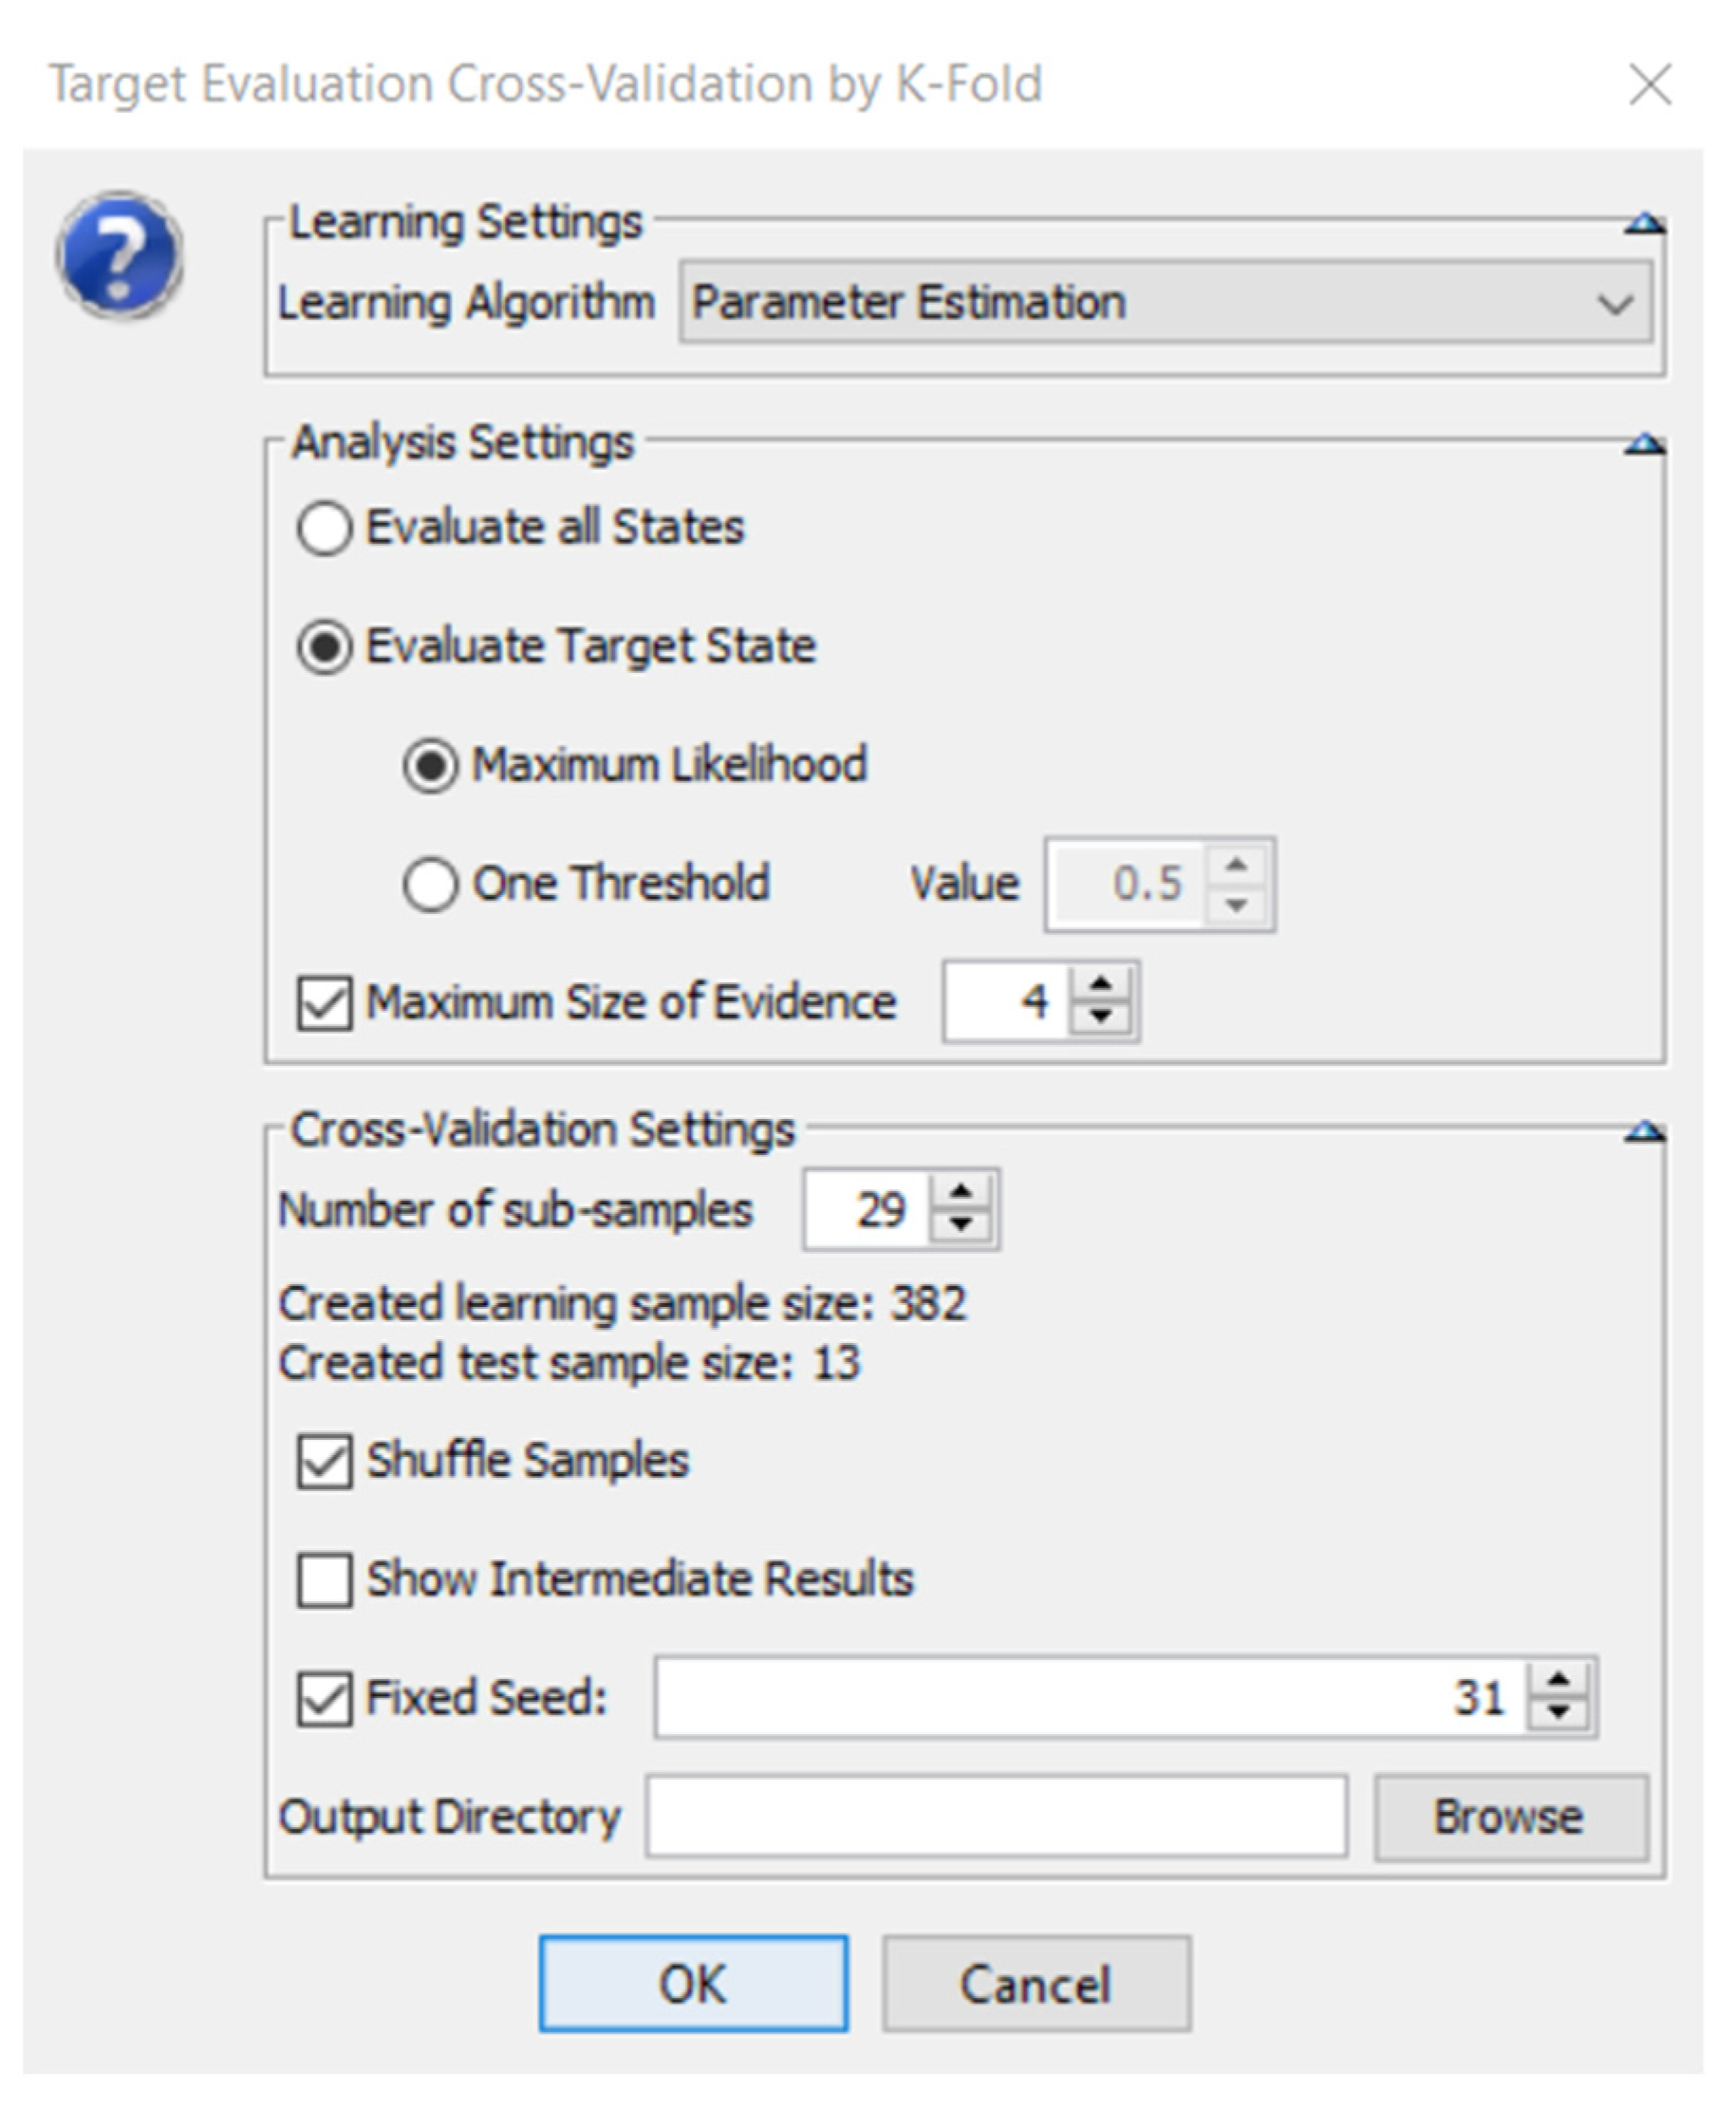This screenshot has height=2109, width=1736.
Task: Click the Output Directory text field
Action: [x=995, y=1817]
